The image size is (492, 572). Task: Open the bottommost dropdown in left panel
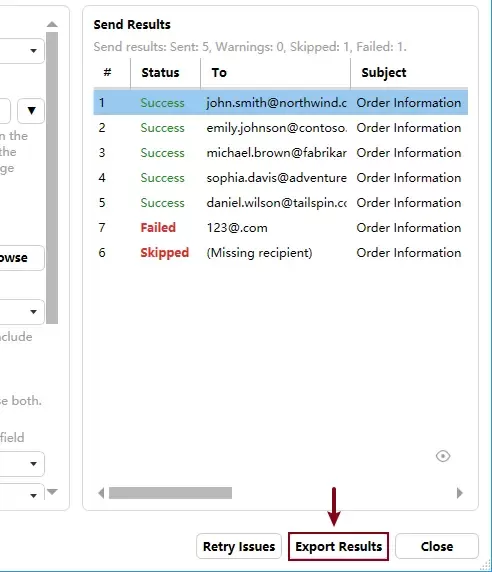[x=33, y=495]
